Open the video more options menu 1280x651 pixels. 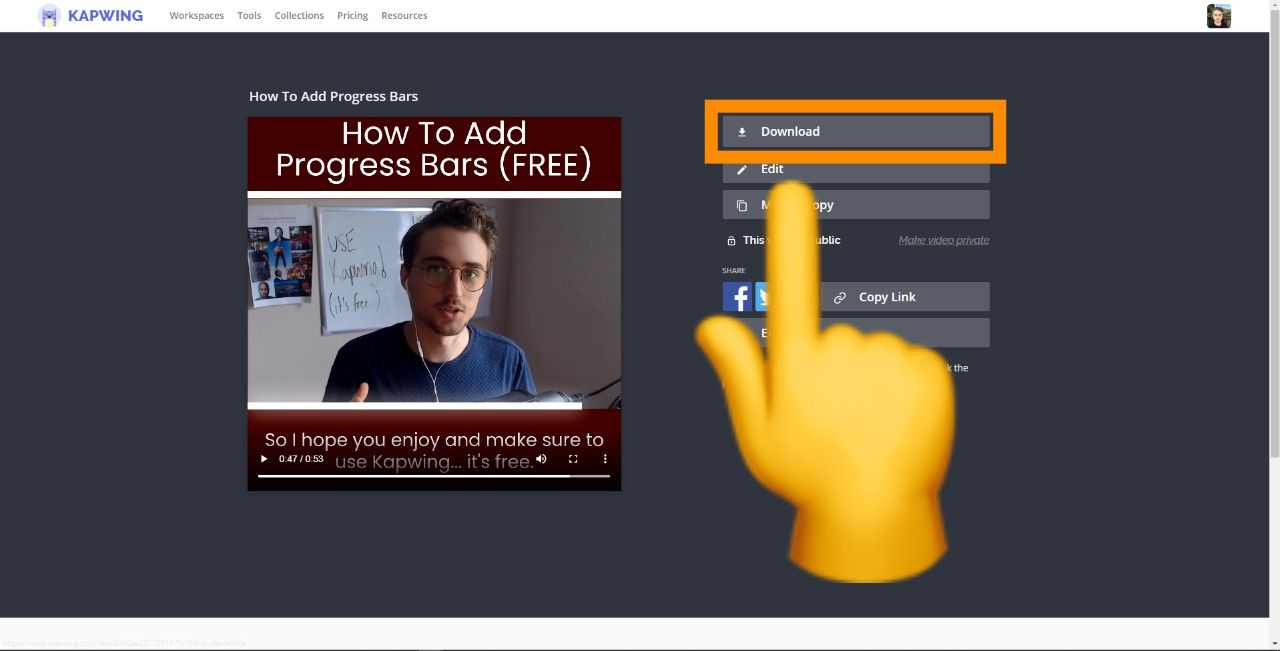tap(605, 459)
